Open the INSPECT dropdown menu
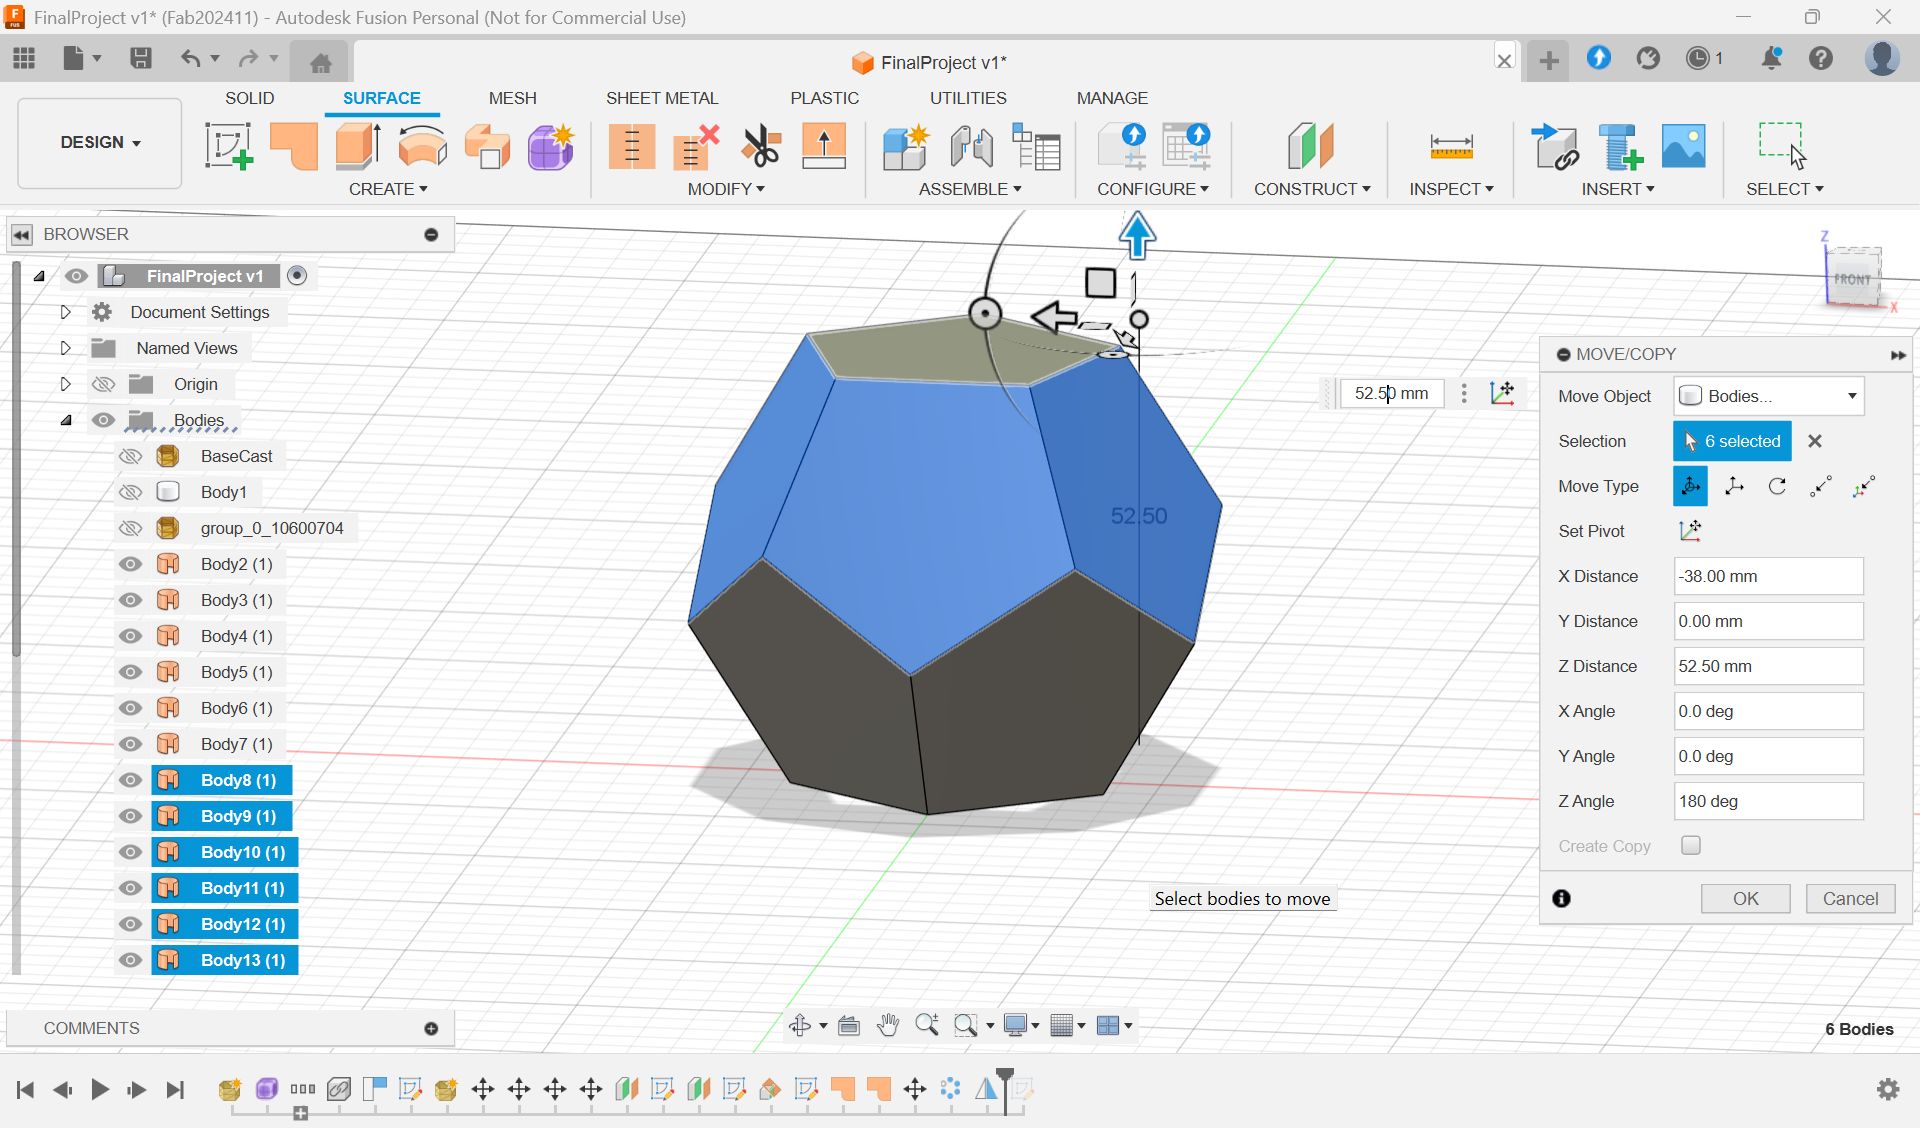Screen dimensions: 1920x1128 (x=1451, y=189)
